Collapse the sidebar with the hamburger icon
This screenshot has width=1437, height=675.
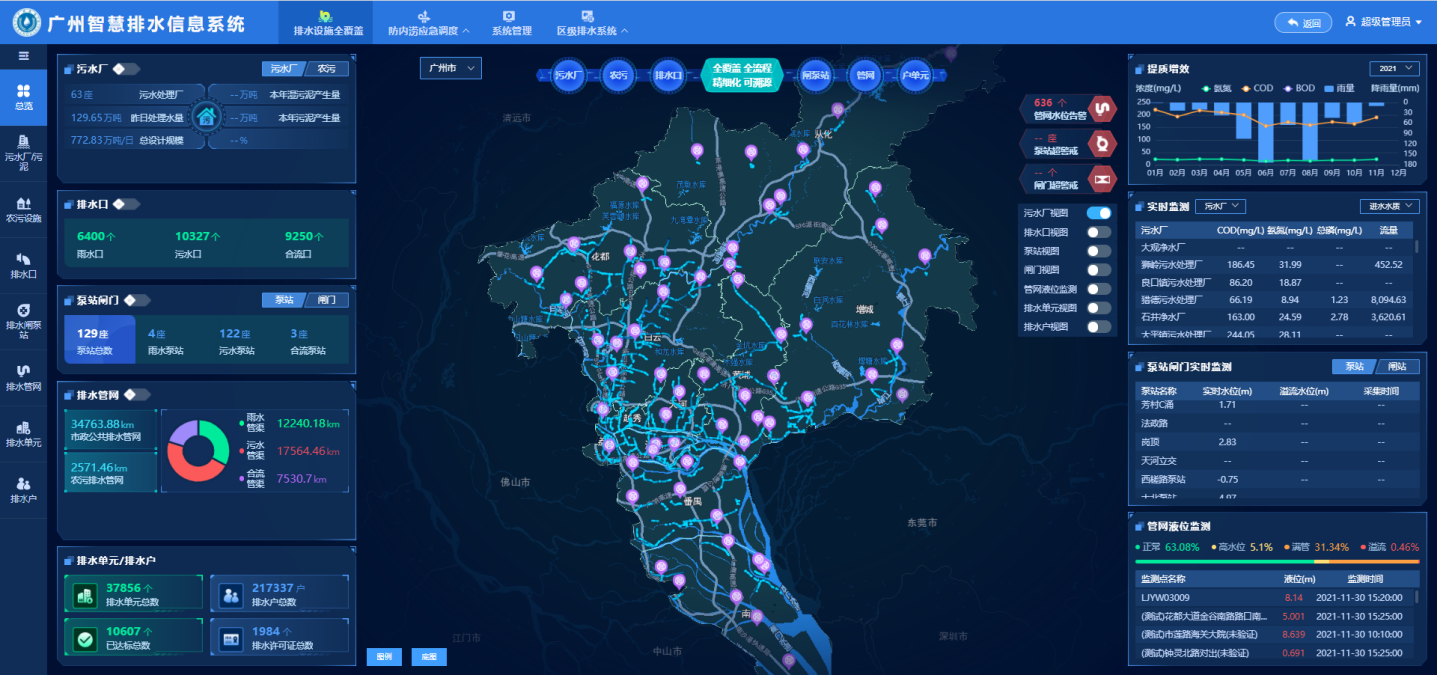(23, 56)
